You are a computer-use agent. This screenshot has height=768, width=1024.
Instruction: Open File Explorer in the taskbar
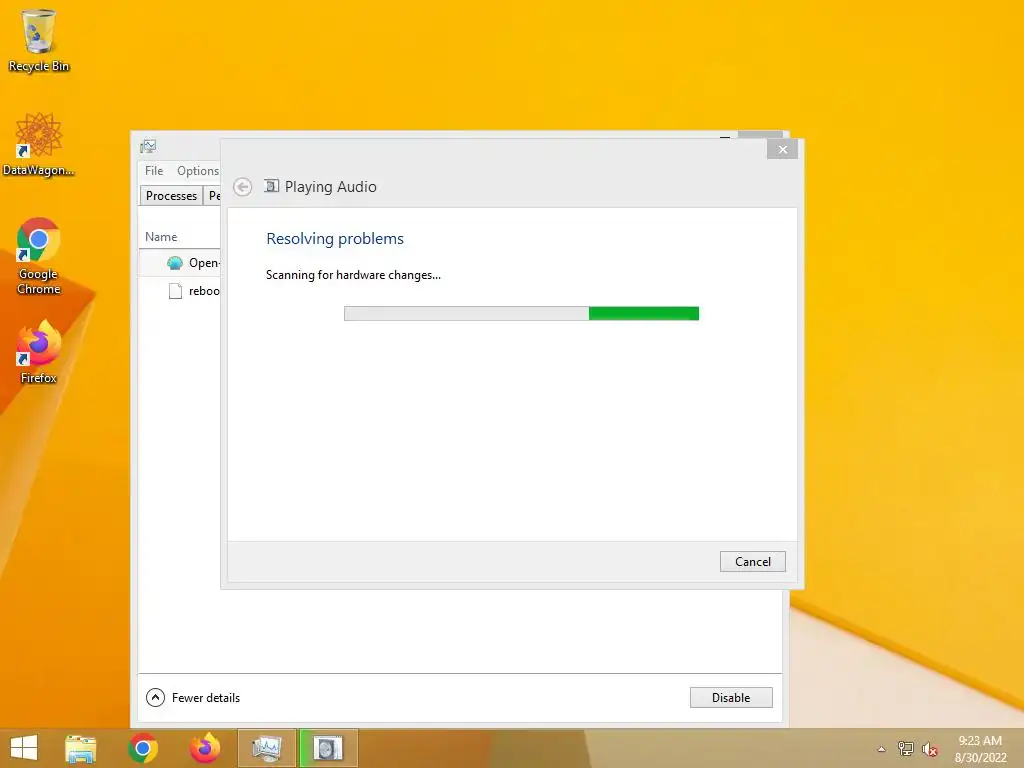(80, 748)
